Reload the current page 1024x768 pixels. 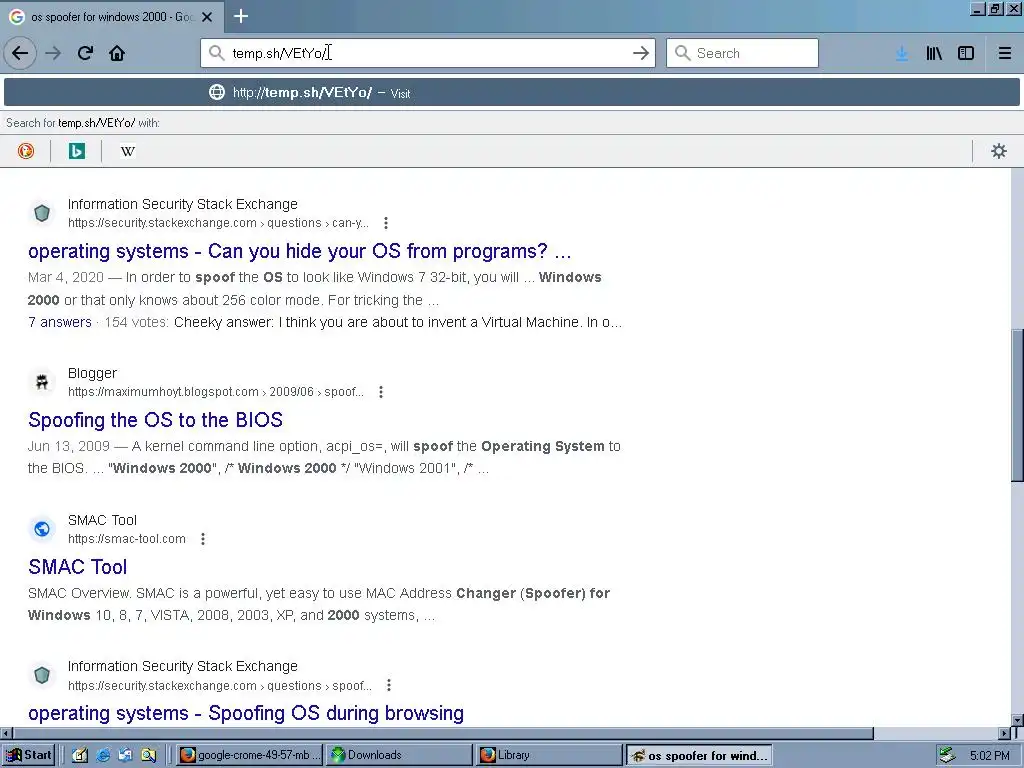(x=85, y=53)
